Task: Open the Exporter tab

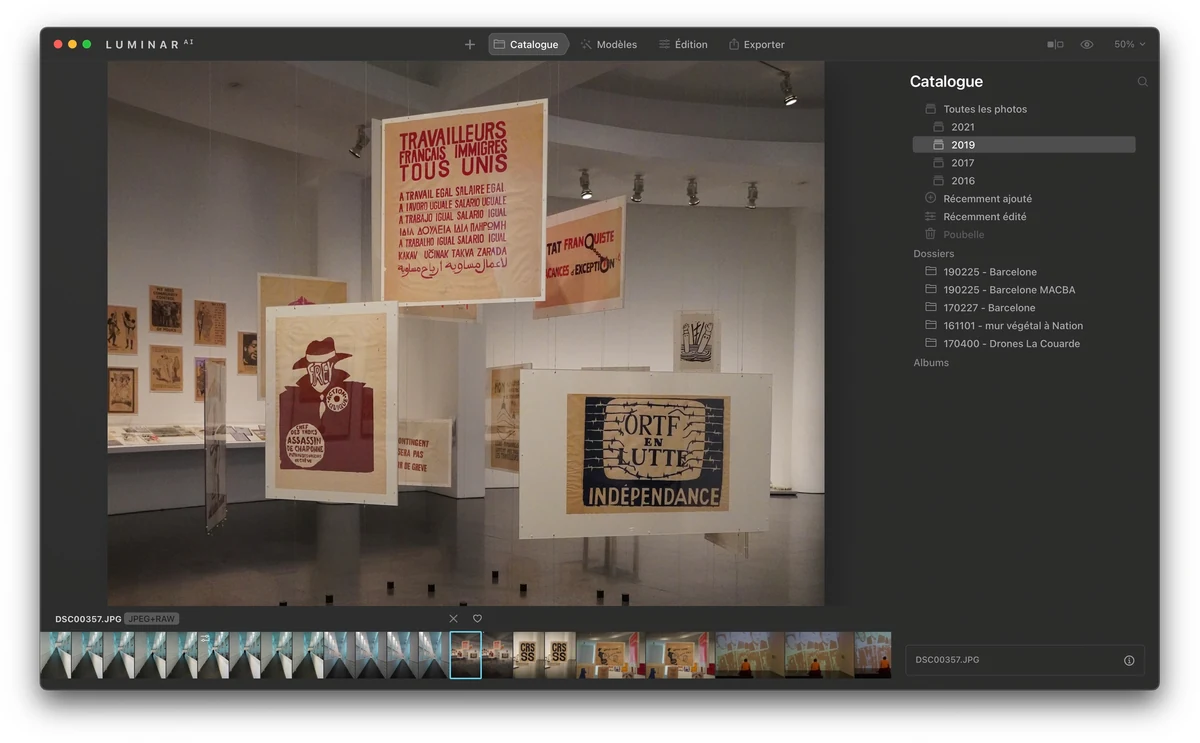Action: pyautogui.click(x=756, y=44)
